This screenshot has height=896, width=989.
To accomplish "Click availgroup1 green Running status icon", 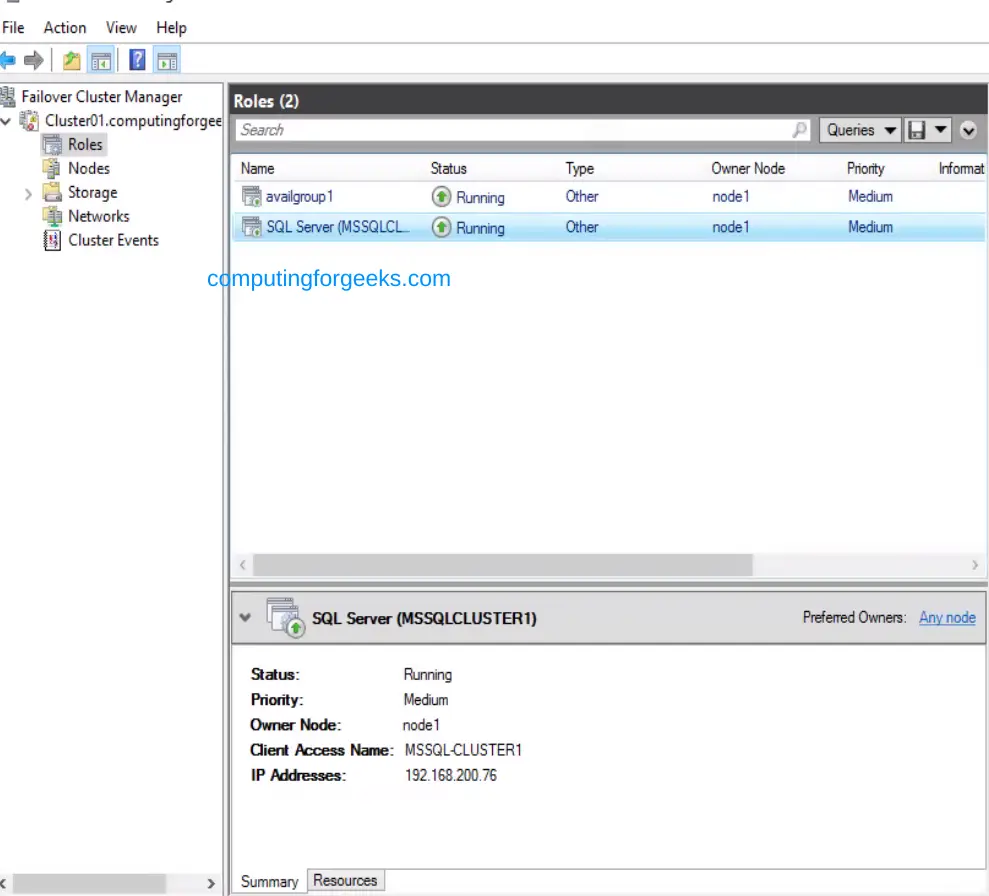I will pos(442,197).
